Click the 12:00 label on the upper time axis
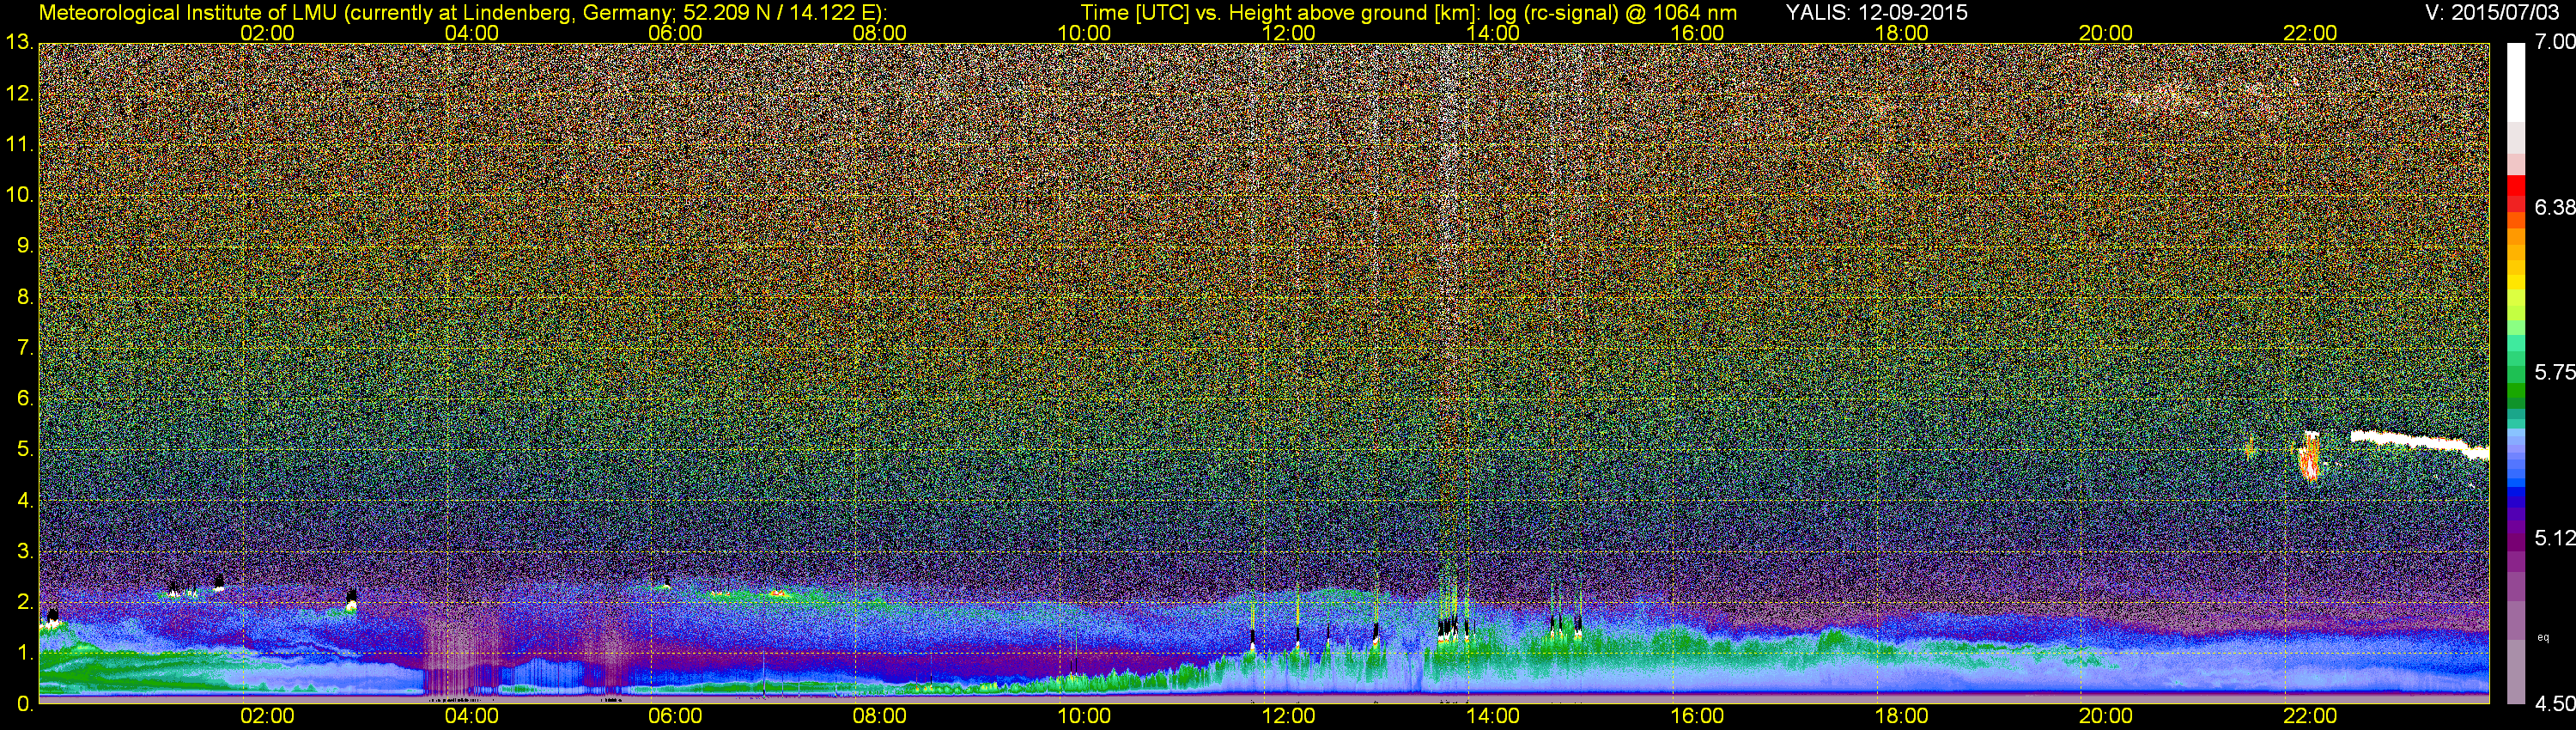This screenshot has width=2576, height=730. coord(1289,33)
